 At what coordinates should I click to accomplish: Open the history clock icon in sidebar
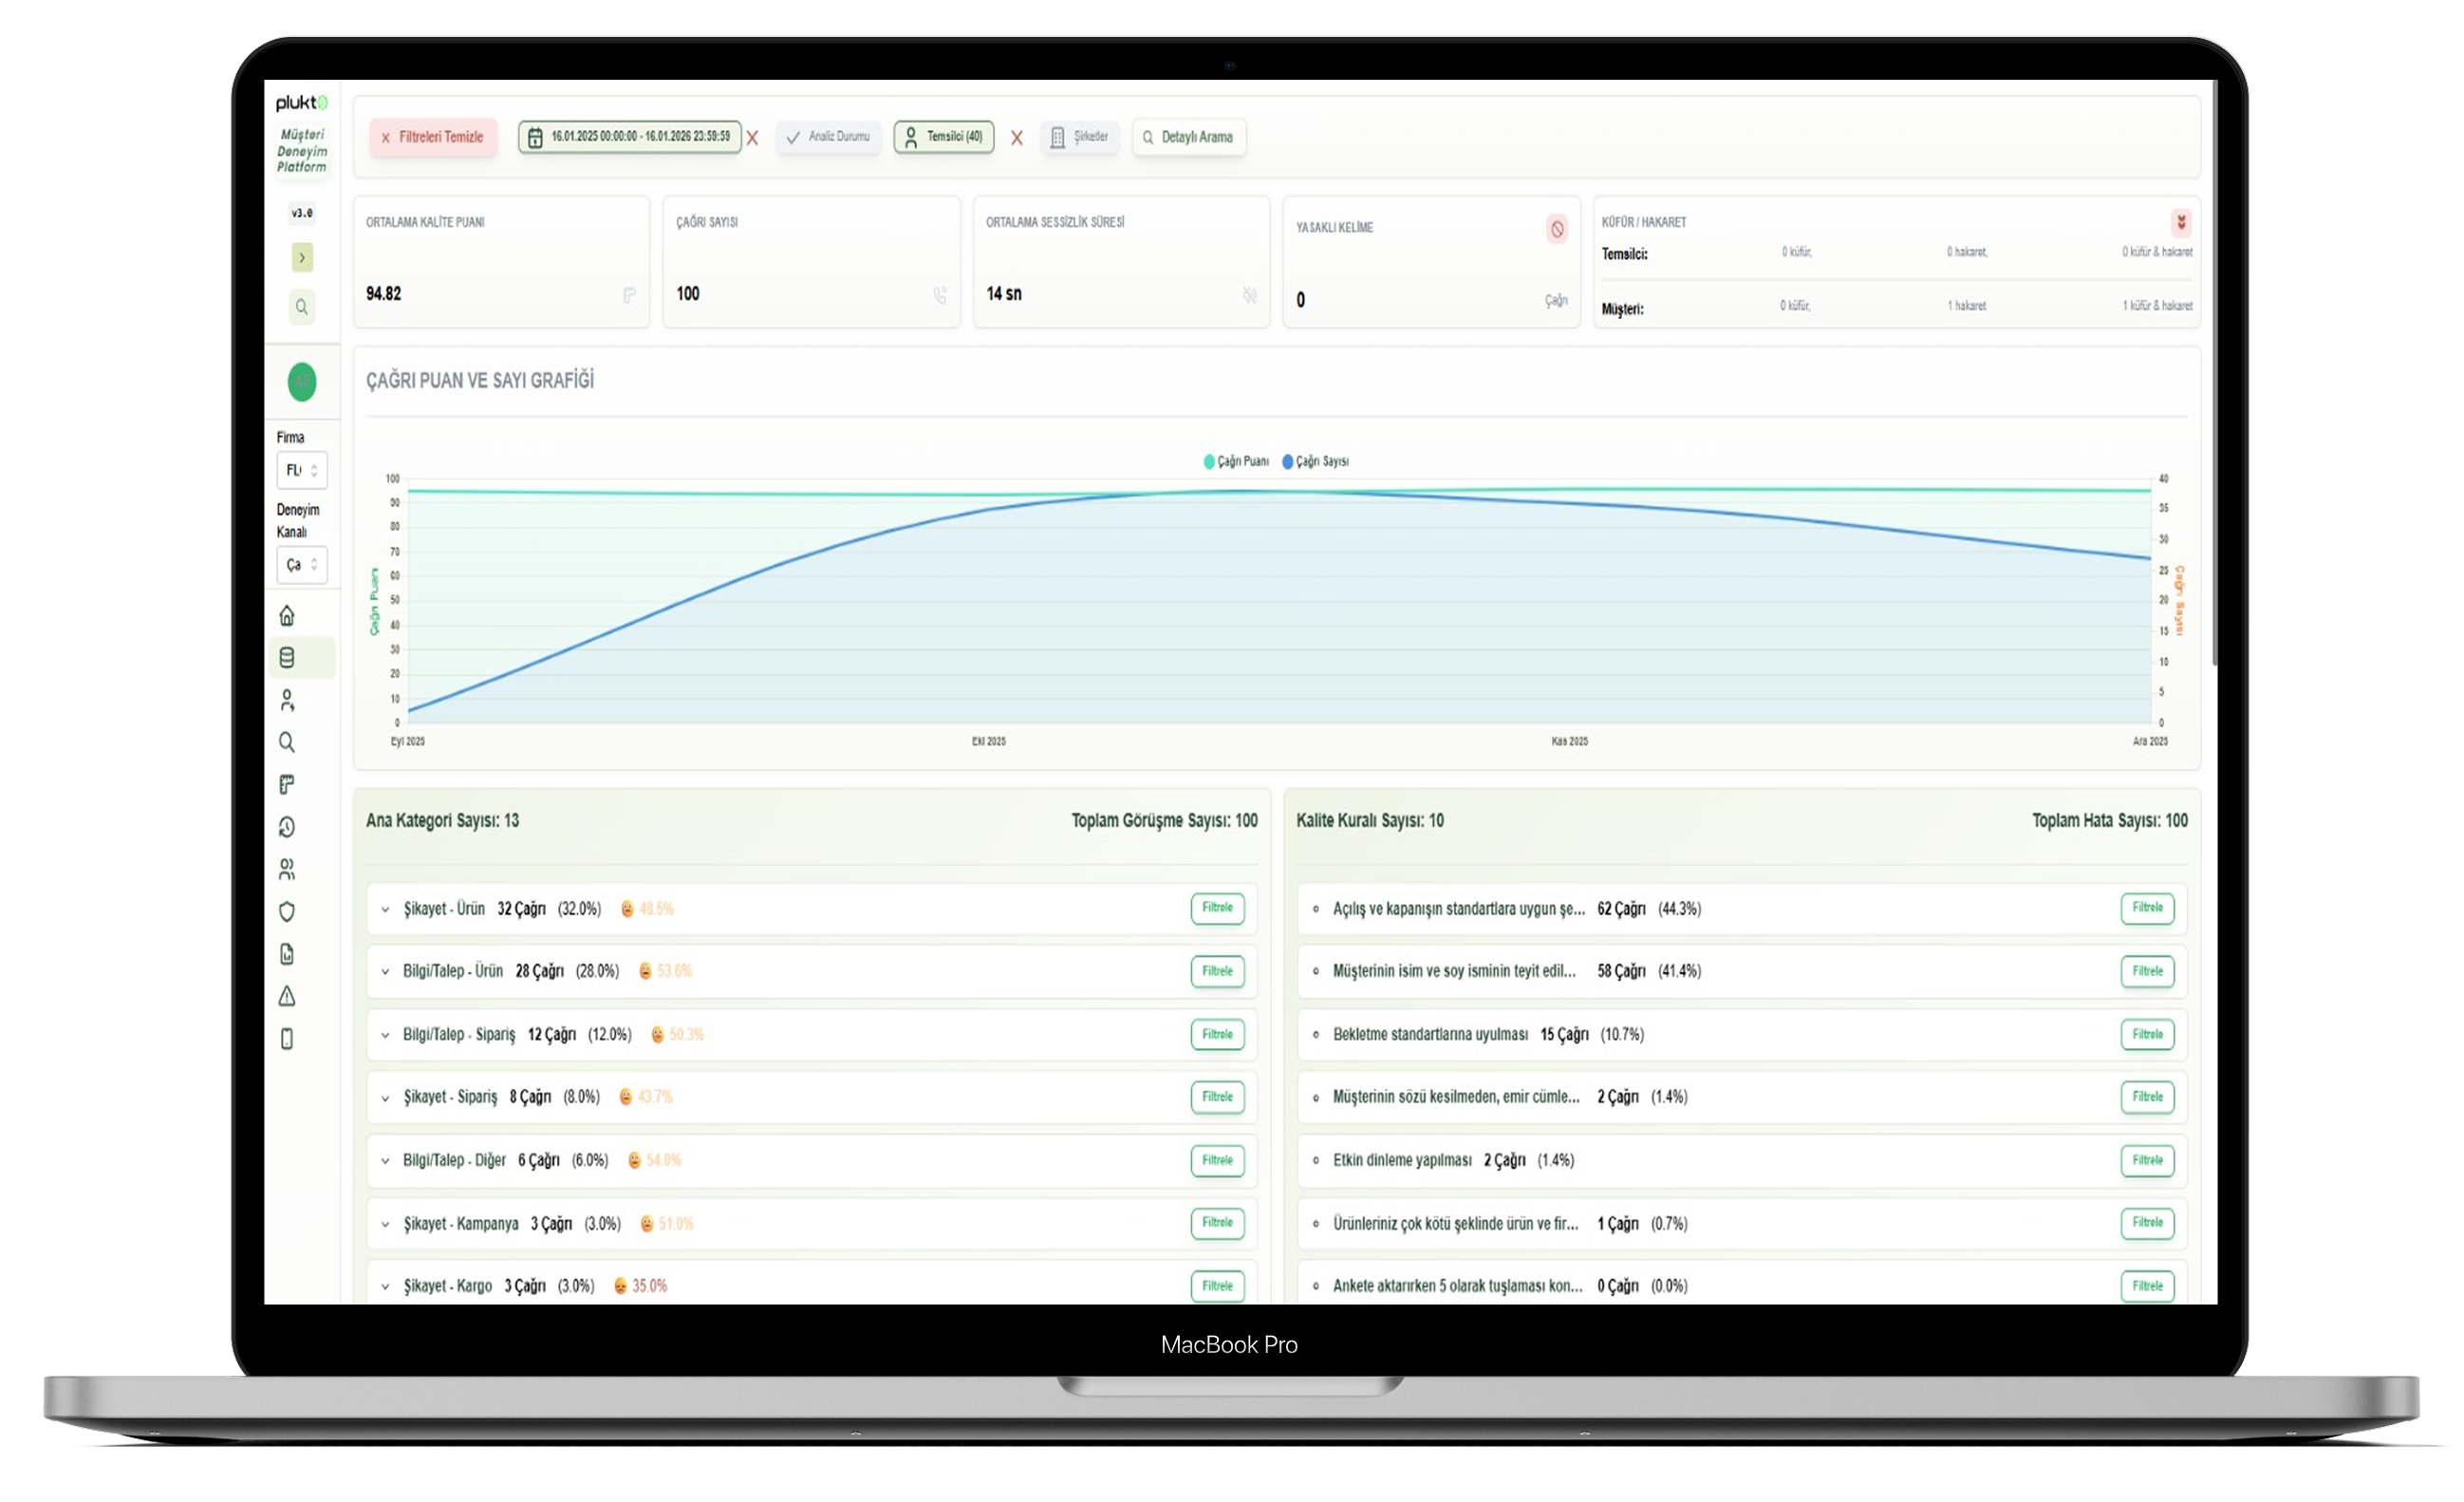[287, 827]
